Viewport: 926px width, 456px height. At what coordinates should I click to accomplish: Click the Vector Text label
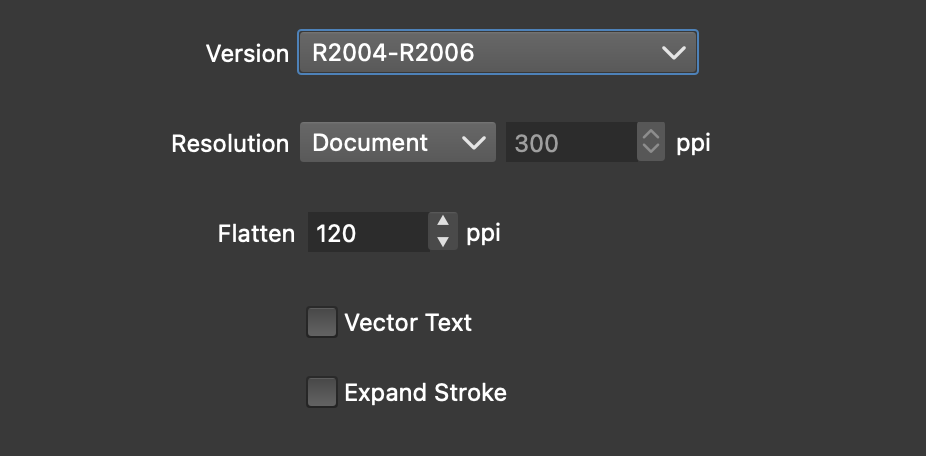408,323
